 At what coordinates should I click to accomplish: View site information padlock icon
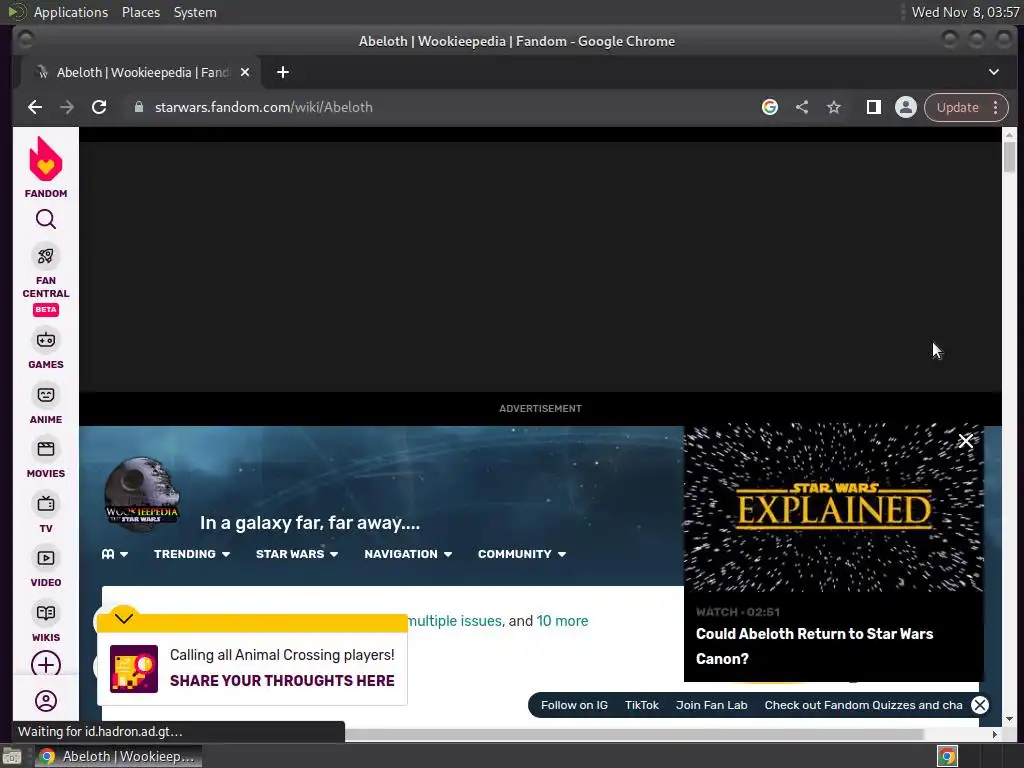tap(138, 107)
